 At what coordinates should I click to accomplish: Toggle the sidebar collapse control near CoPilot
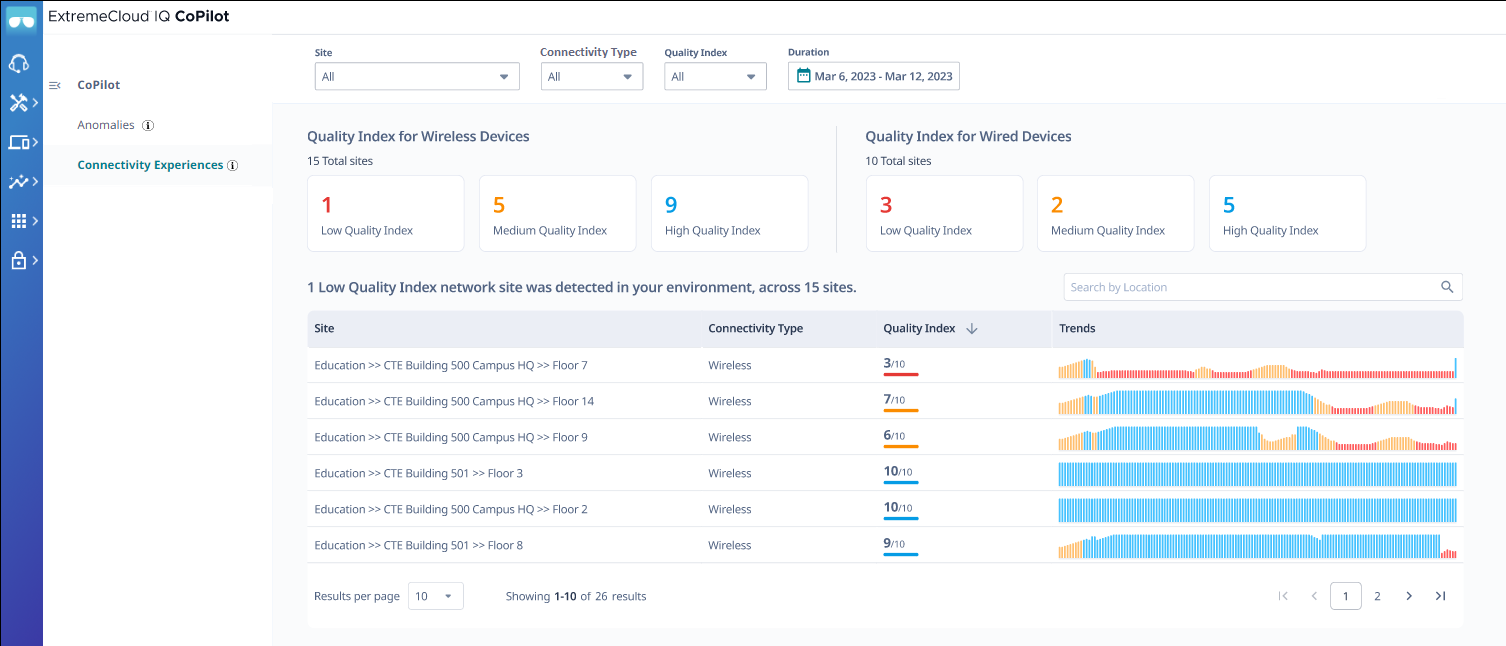pyautogui.click(x=55, y=85)
